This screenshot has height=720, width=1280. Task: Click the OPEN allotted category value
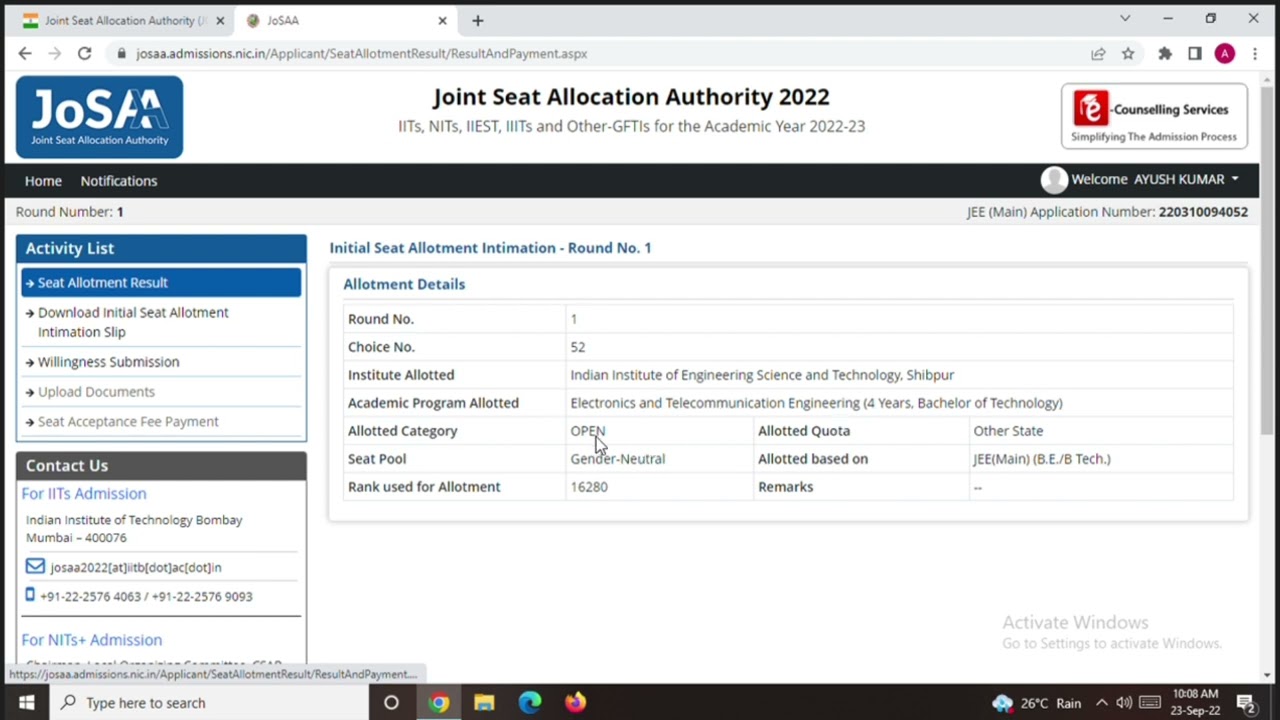(x=588, y=431)
